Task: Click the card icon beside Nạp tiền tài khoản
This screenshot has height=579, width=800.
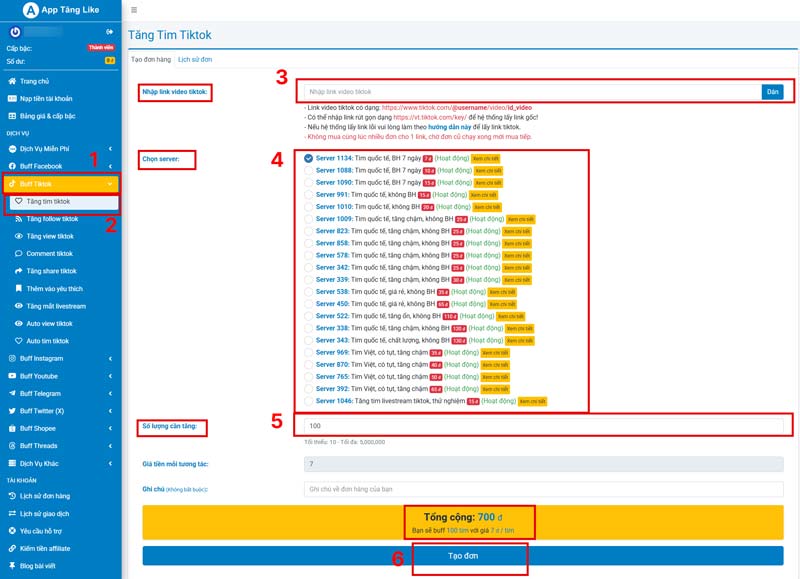Action: pyautogui.click(x=12, y=98)
